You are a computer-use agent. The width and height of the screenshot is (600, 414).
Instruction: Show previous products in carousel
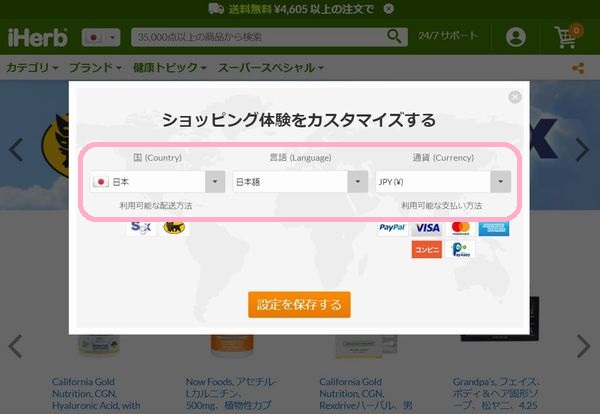click(15, 346)
